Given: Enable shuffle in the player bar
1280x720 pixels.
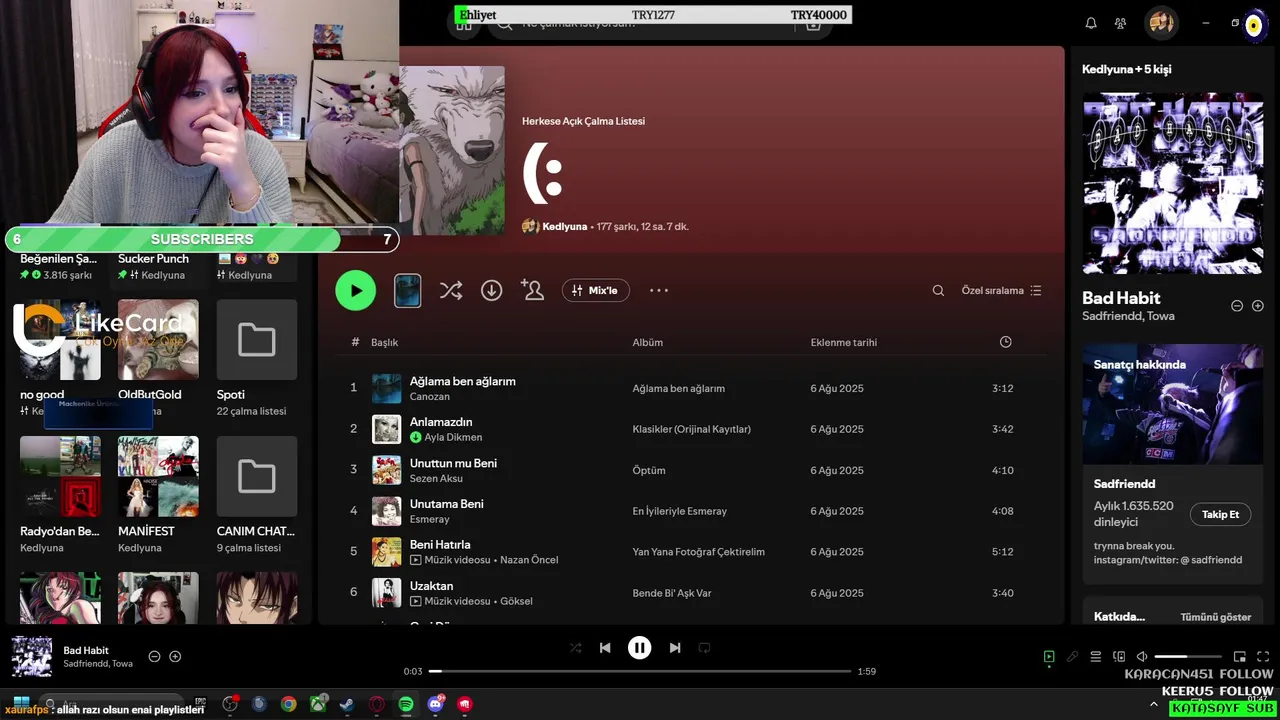Looking at the screenshot, I should 575,648.
